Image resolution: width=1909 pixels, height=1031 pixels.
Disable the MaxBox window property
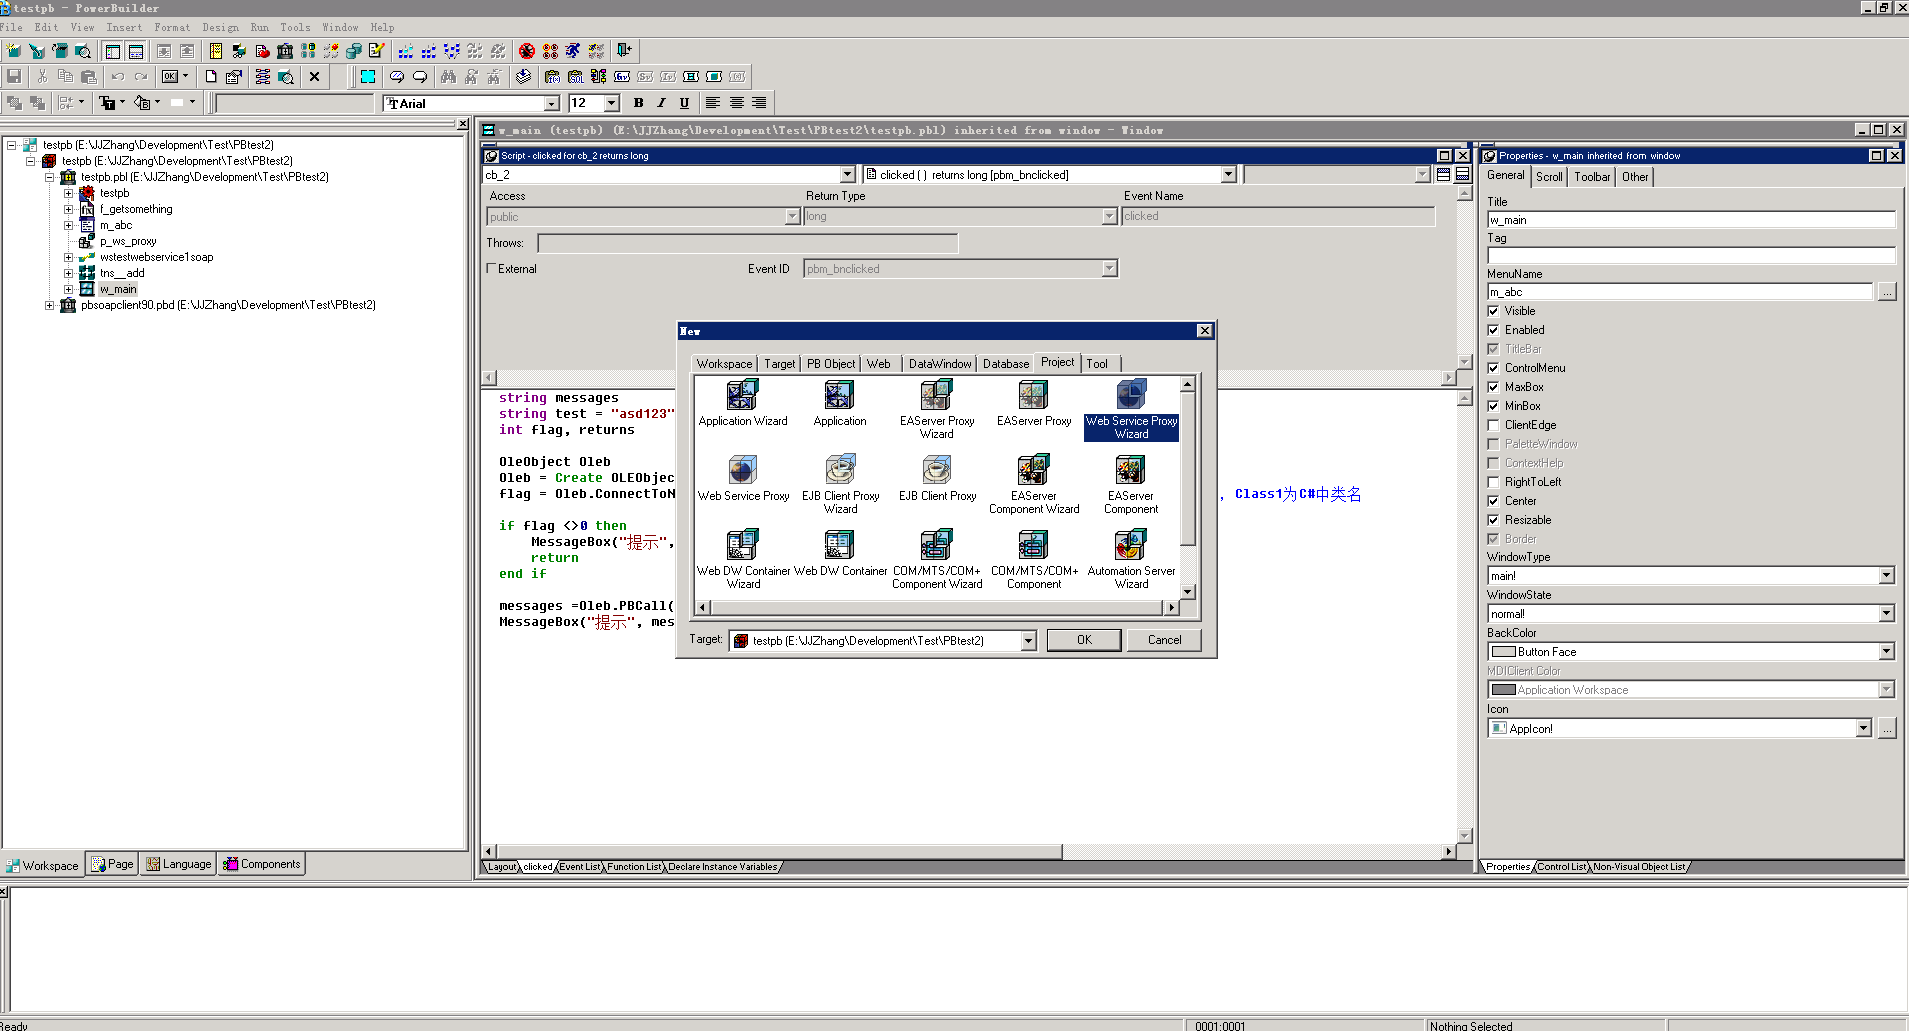pos(1493,387)
